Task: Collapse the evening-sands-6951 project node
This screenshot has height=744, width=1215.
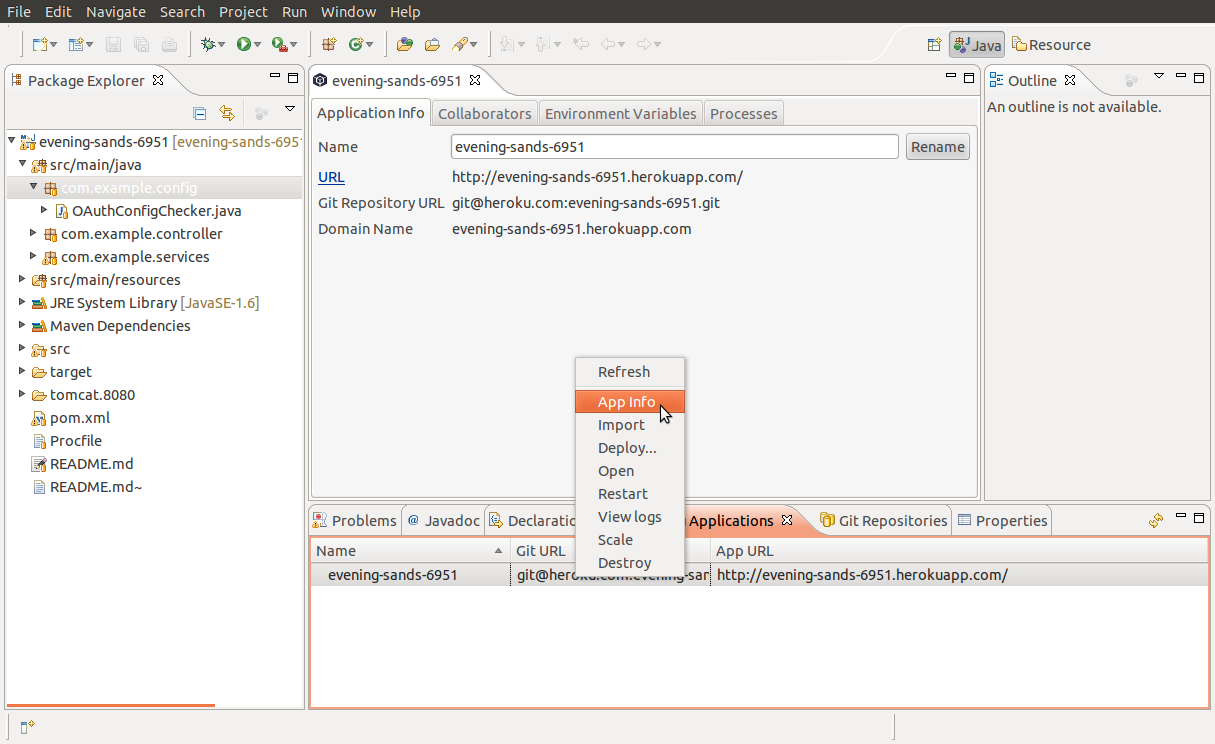Action: pyautogui.click(x=11, y=141)
